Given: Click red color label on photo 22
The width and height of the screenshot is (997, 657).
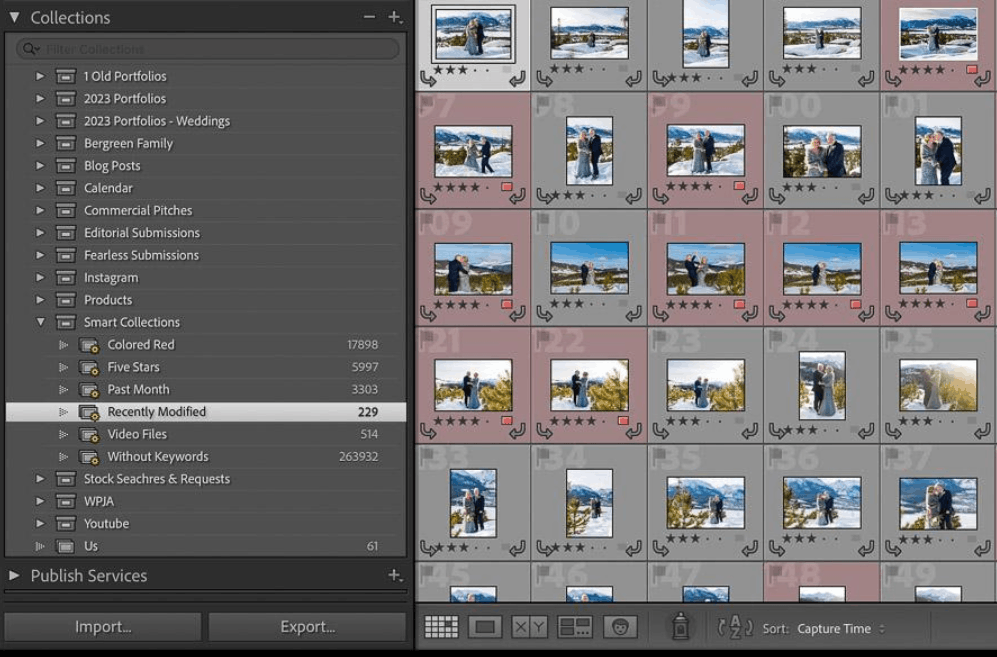Looking at the screenshot, I should point(623,420).
